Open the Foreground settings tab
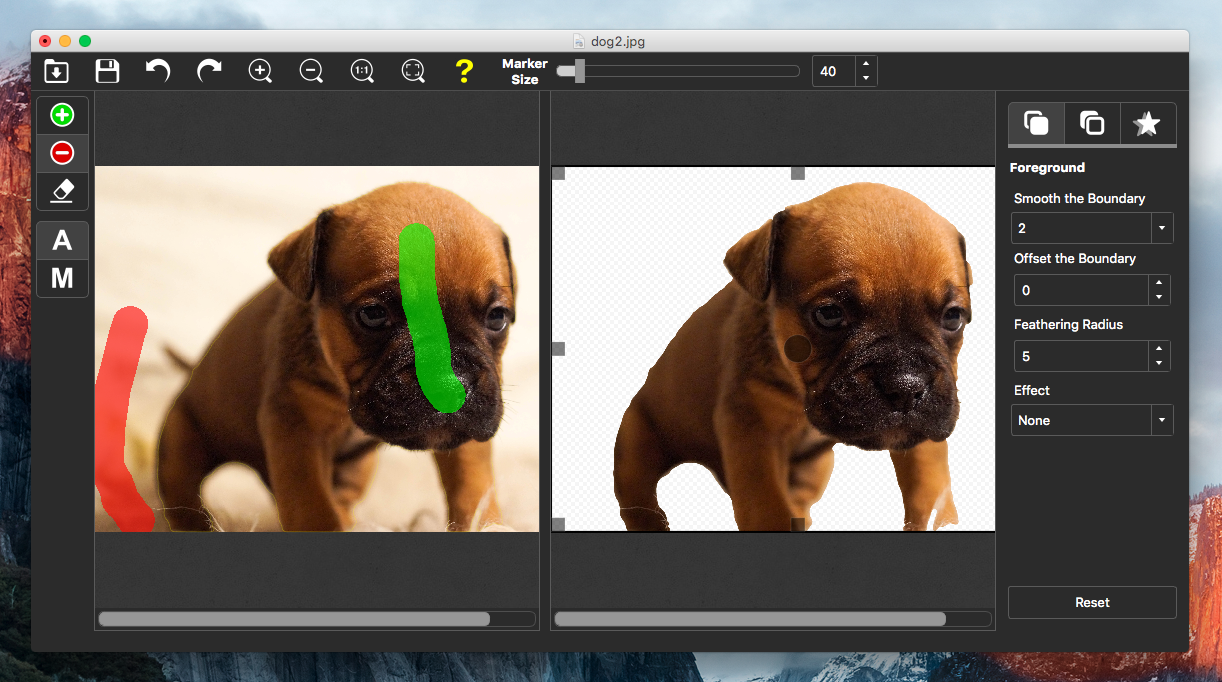1222x682 pixels. pyautogui.click(x=1036, y=124)
